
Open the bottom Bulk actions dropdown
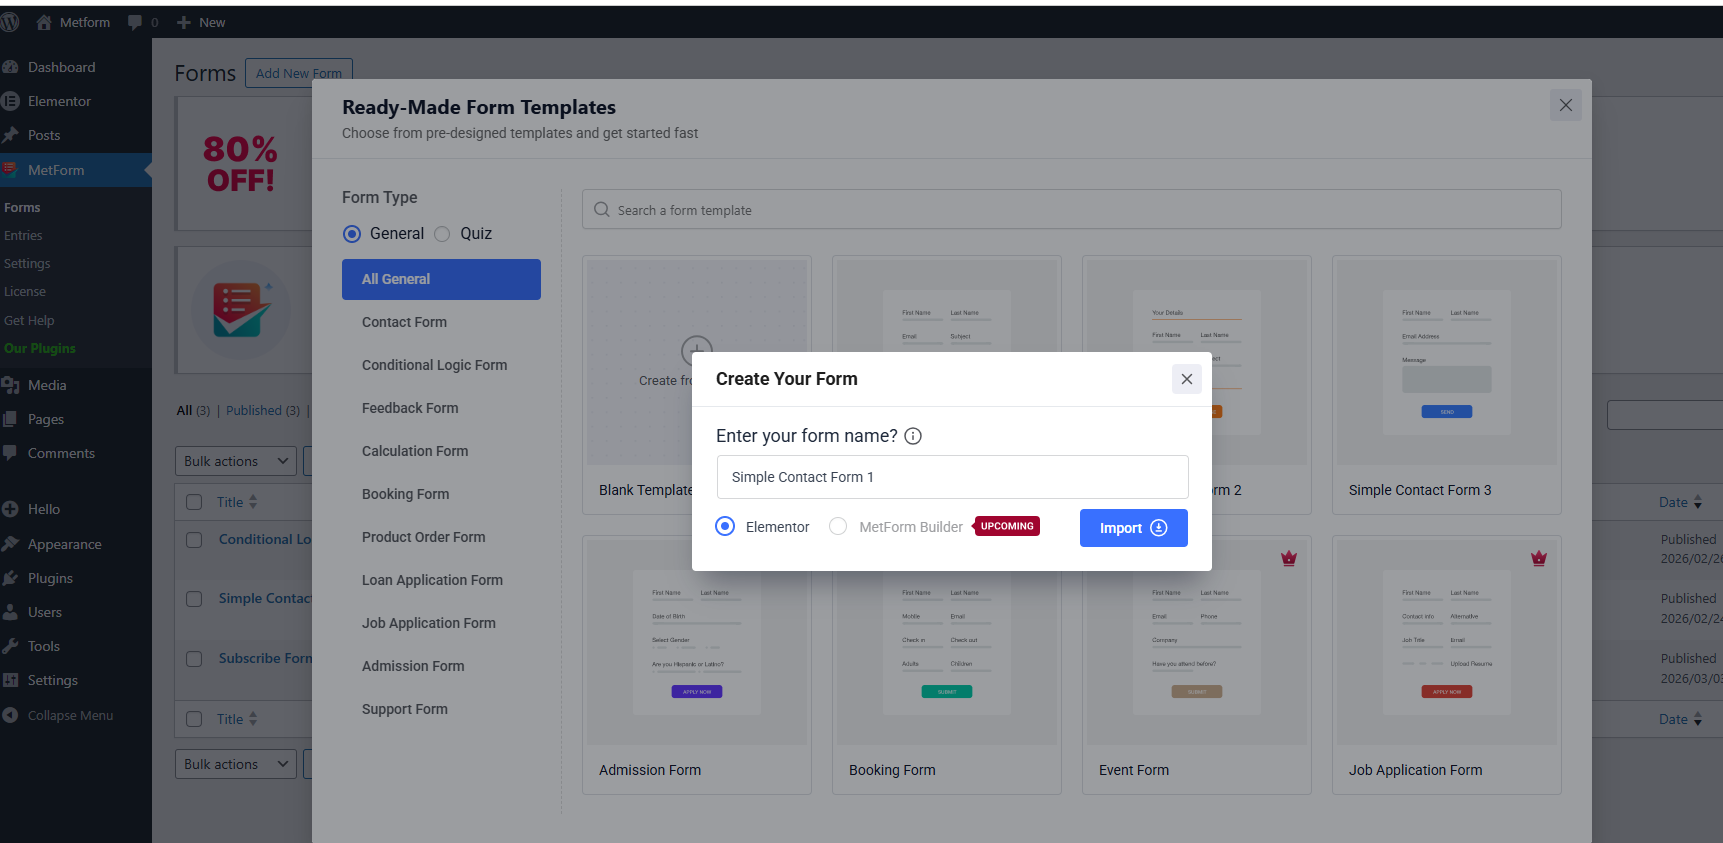[235, 764]
